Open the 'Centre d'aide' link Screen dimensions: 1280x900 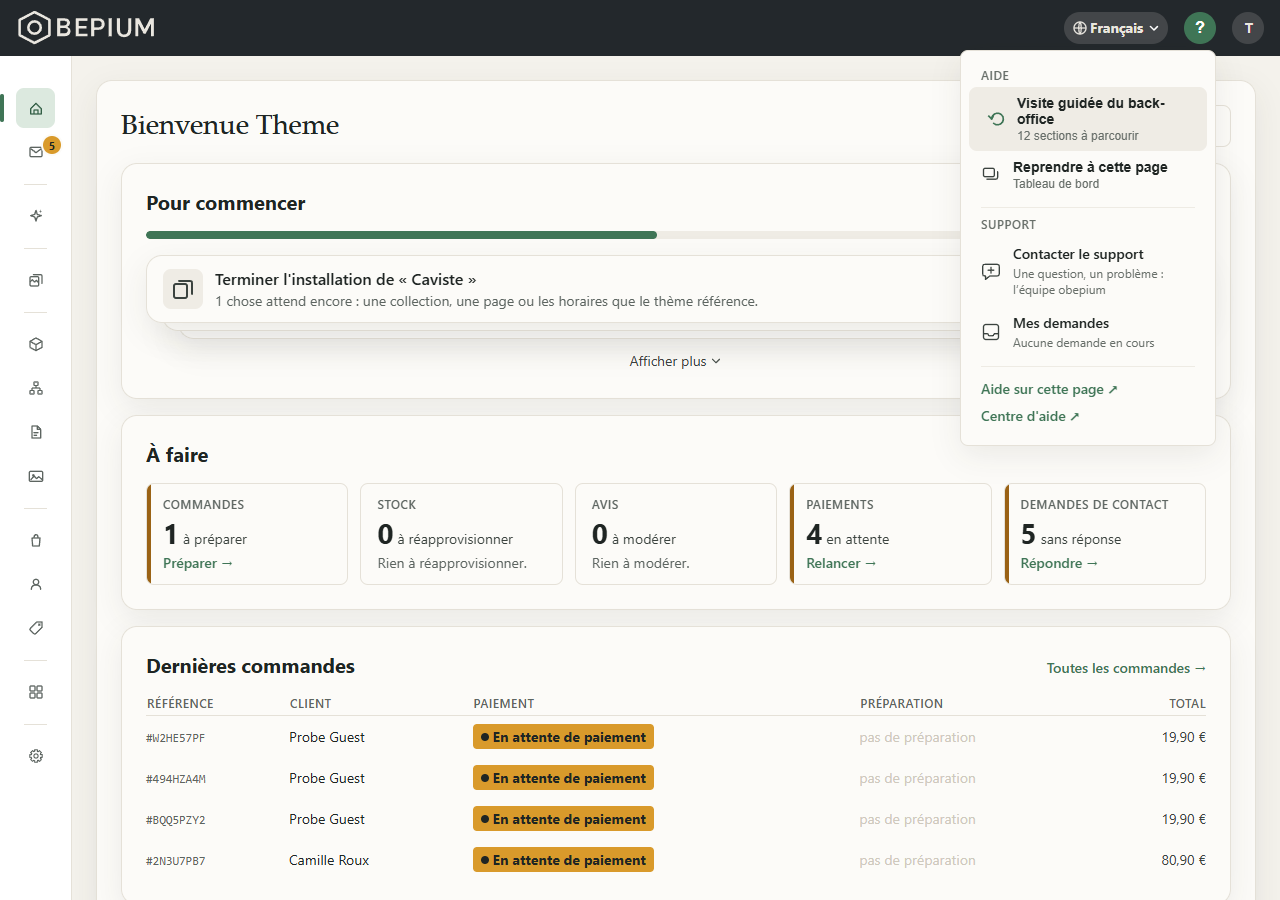1030,416
